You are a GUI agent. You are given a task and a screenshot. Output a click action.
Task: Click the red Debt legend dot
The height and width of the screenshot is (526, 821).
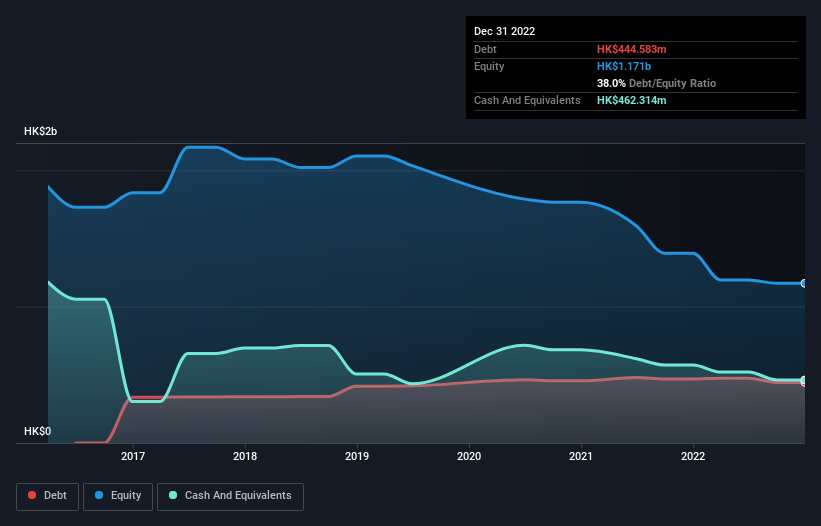point(32,495)
